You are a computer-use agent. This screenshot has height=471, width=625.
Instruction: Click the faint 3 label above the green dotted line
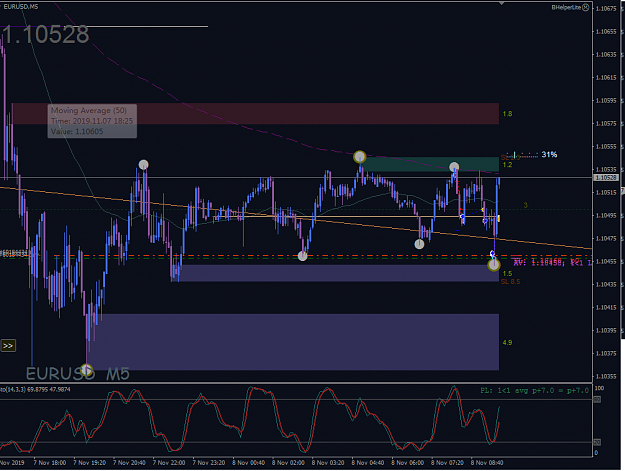525,205
